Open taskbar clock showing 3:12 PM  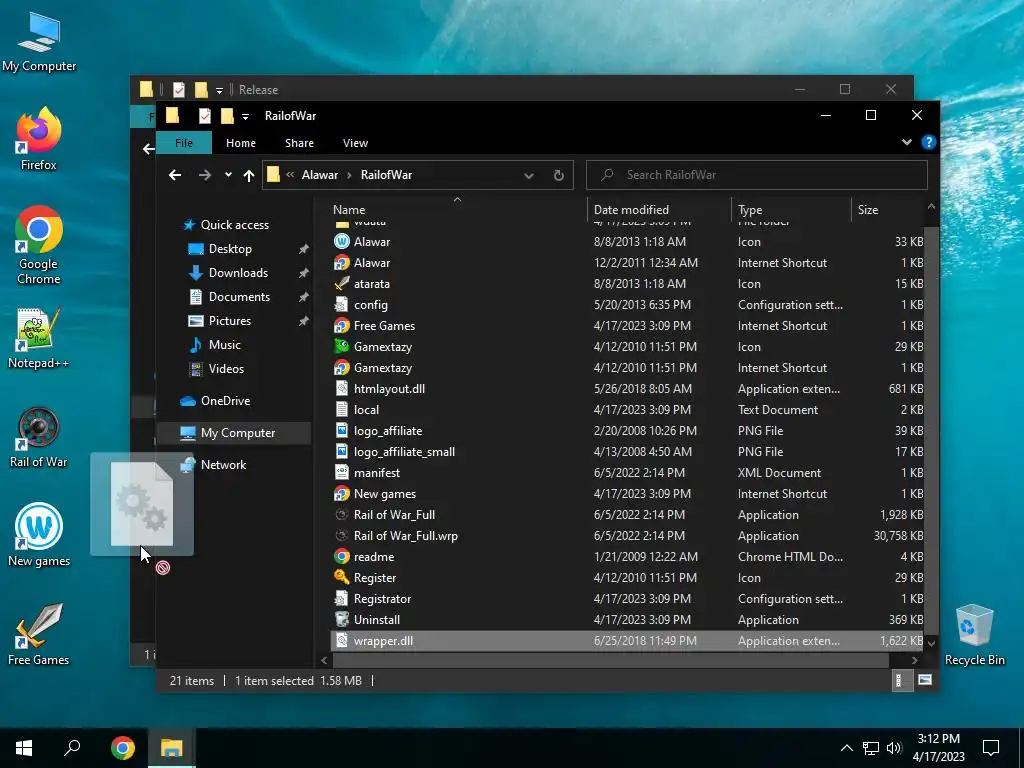tap(938, 748)
